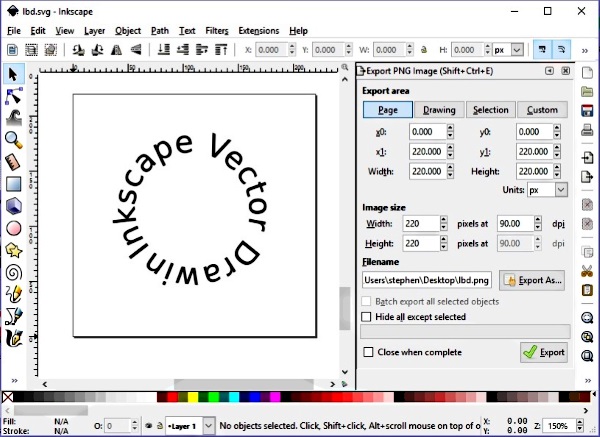Viewport: 600px width, 437px height.
Task: Pick the magenta palette swatch
Action: [275, 397]
